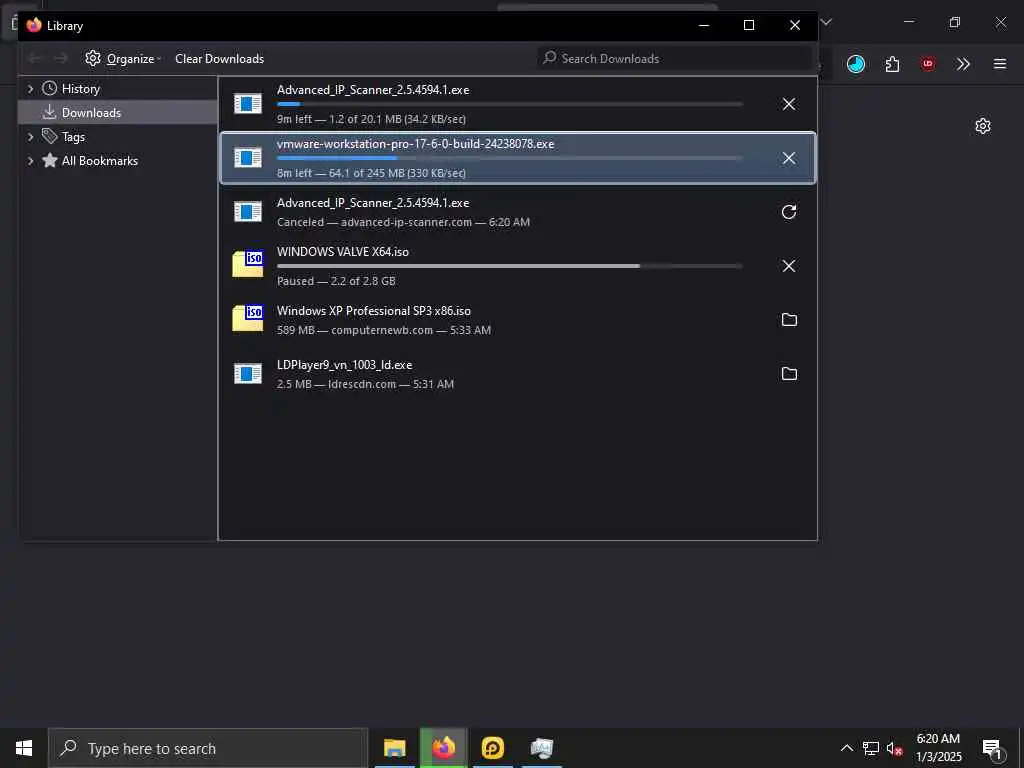Select Tags in the Library sidebar
1024x768 pixels.
72,136
